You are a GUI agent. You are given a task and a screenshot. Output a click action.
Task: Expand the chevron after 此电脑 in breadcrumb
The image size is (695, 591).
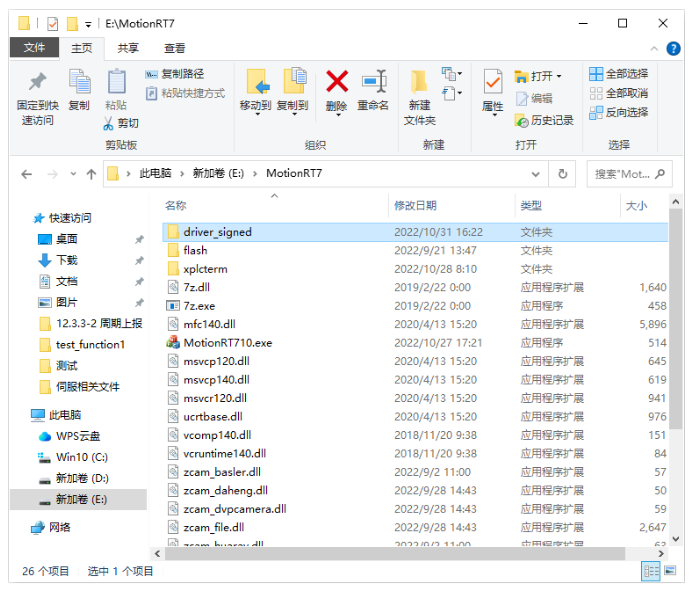[x=182, y=174]
